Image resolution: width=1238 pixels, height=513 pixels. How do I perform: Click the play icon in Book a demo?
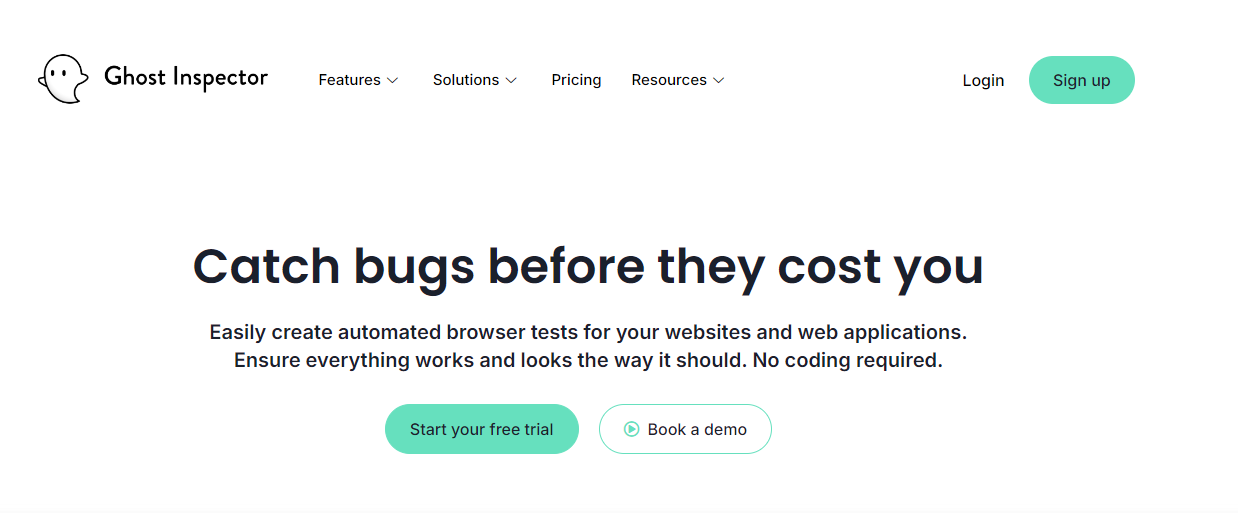631,429
